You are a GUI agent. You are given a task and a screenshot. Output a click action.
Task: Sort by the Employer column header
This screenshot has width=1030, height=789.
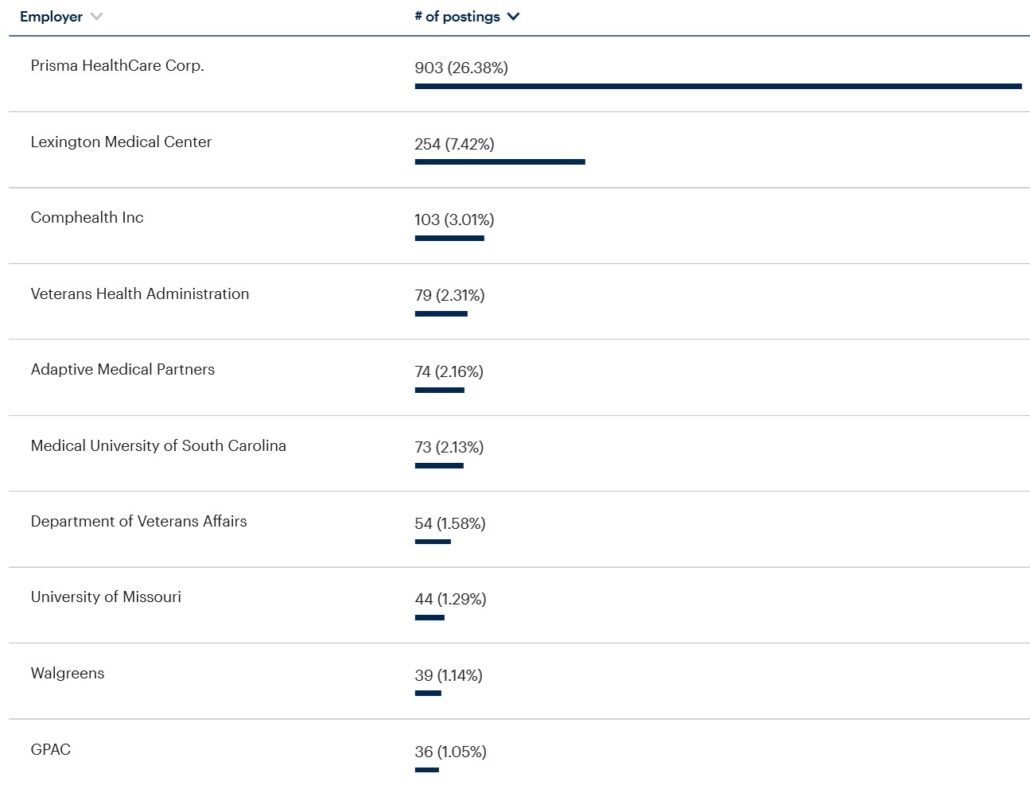pos(51,17)
